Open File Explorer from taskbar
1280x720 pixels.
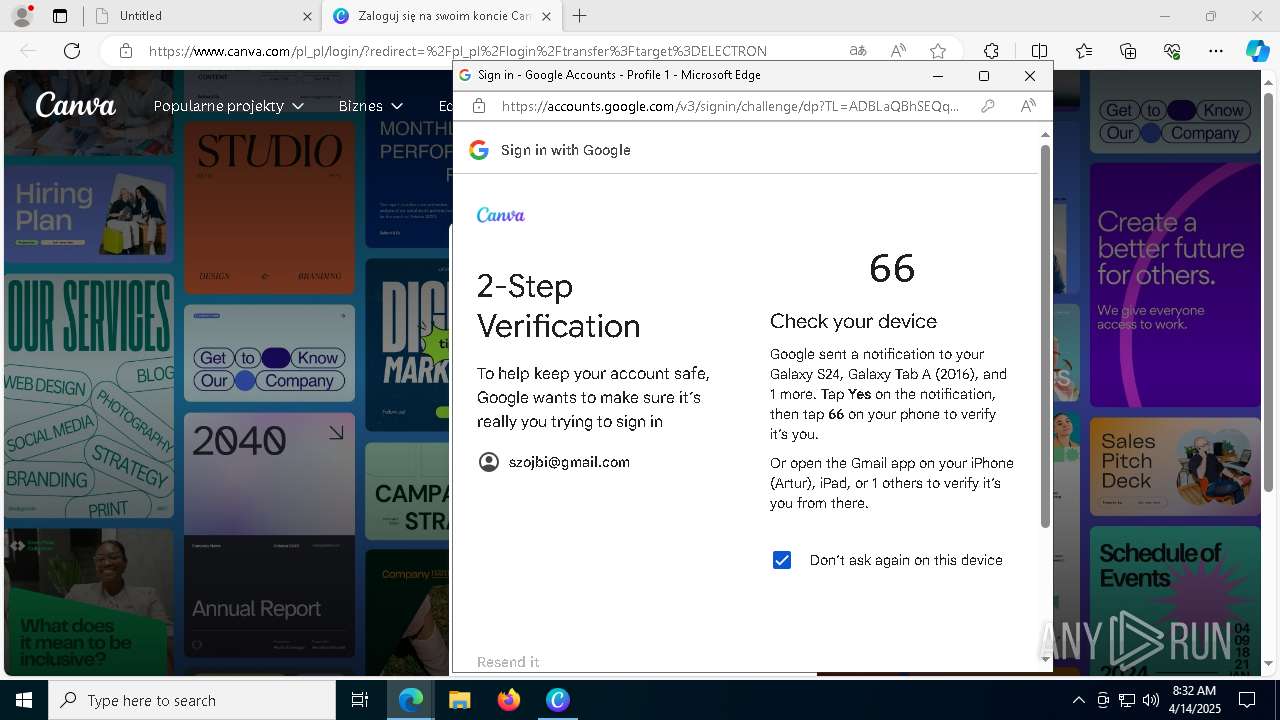tap(459, 700)
